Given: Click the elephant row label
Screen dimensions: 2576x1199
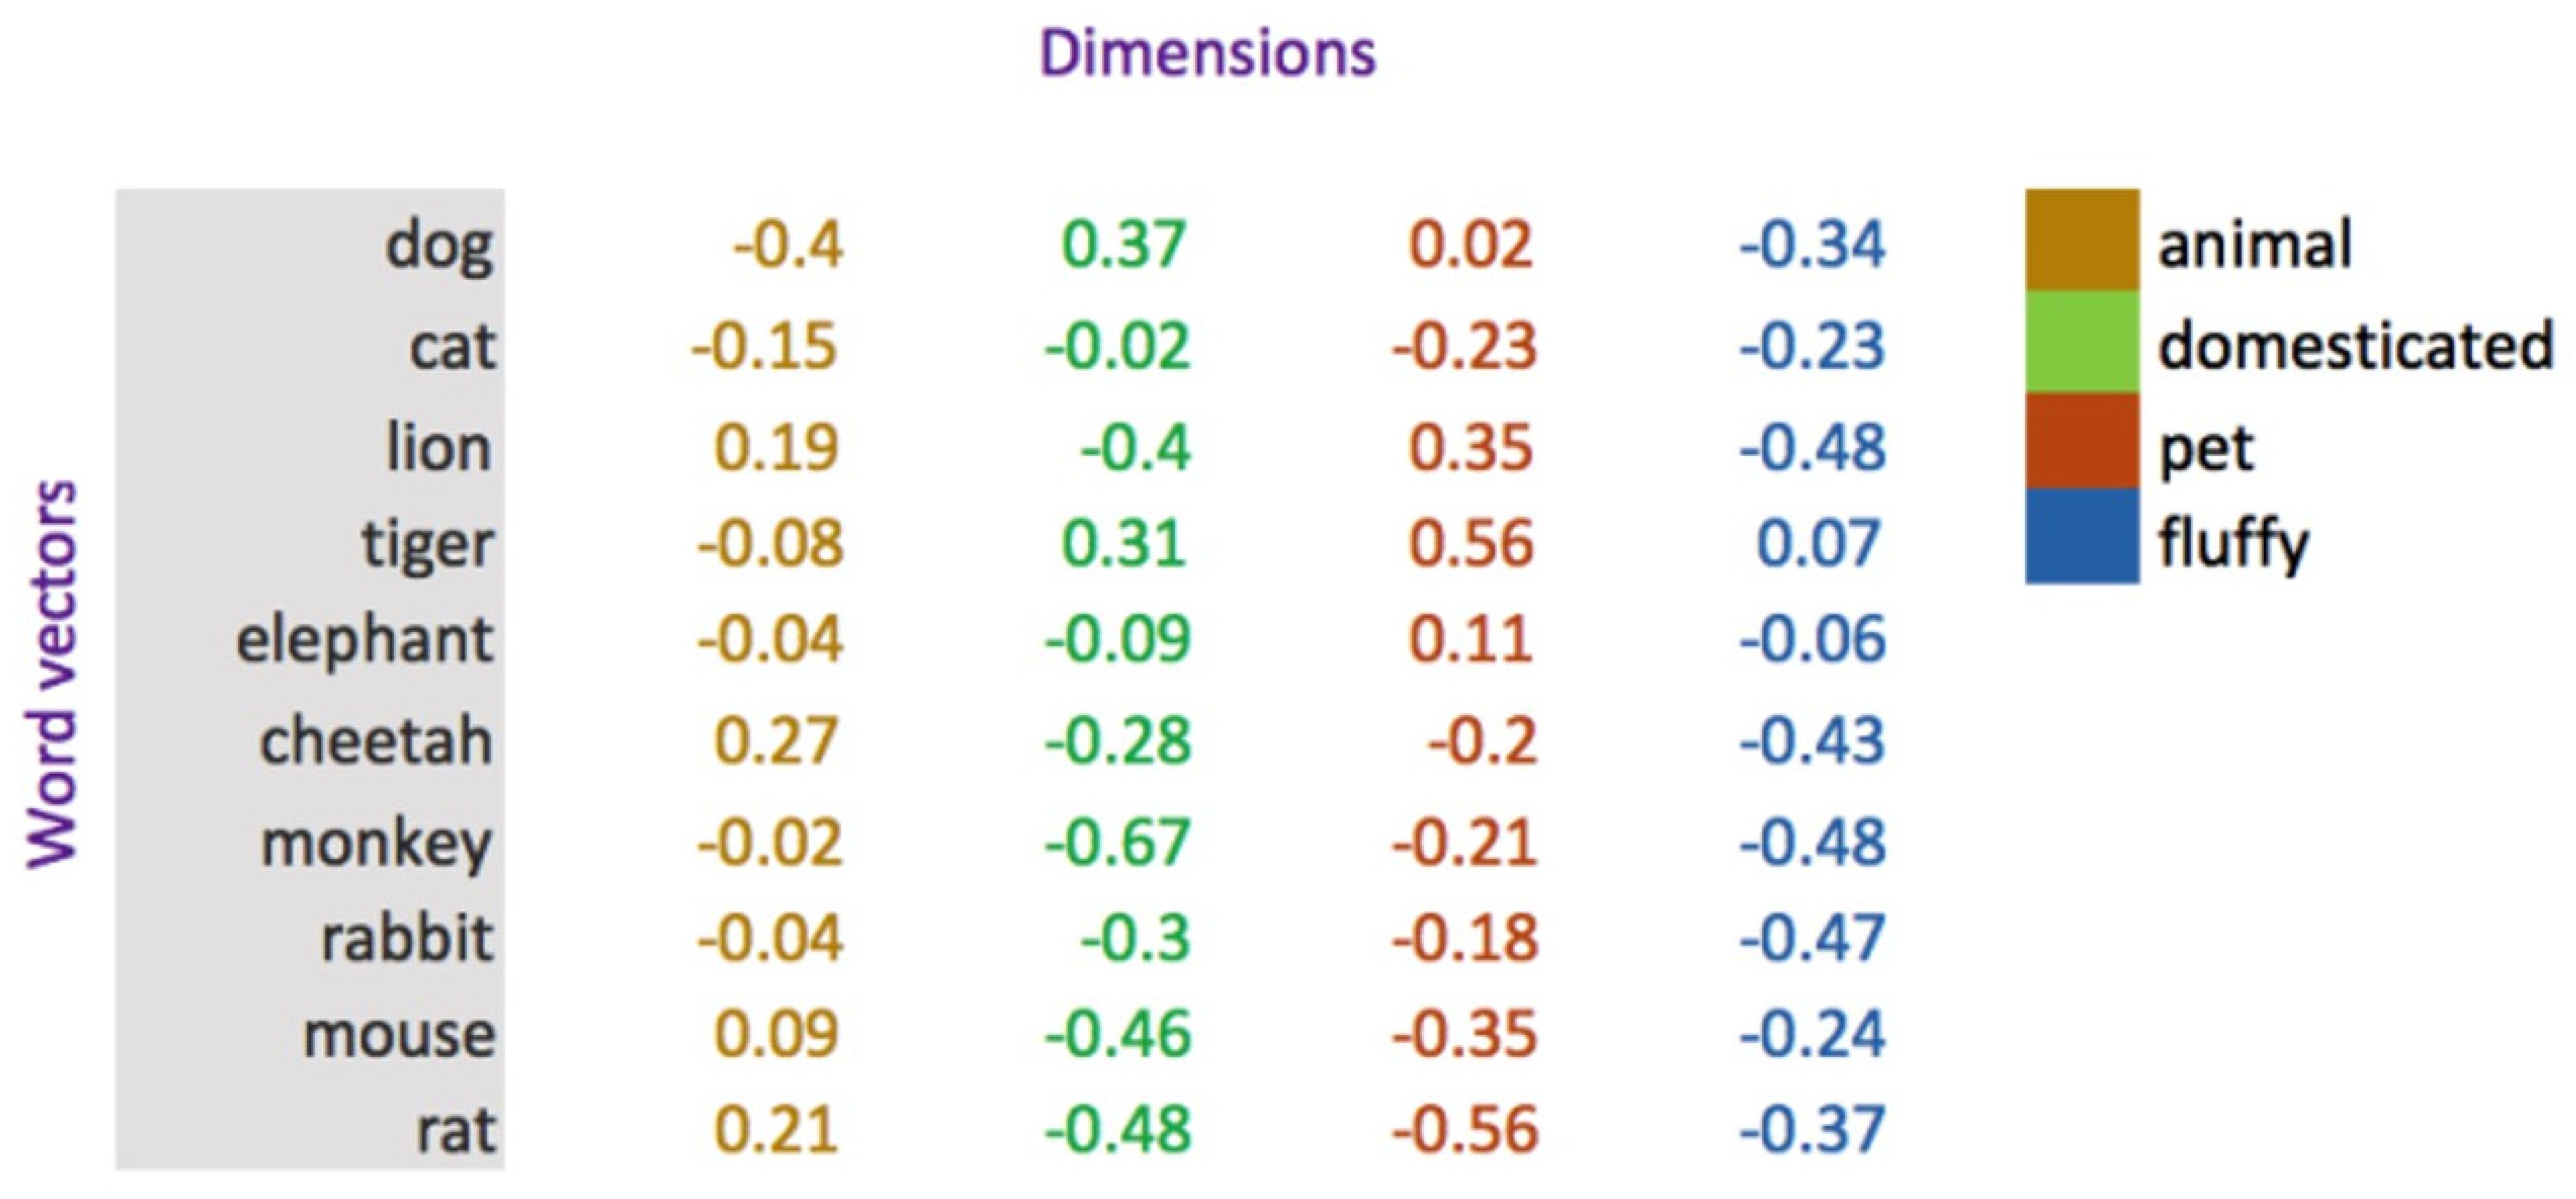Looking at the screenshot, I should tap(364, 640).
